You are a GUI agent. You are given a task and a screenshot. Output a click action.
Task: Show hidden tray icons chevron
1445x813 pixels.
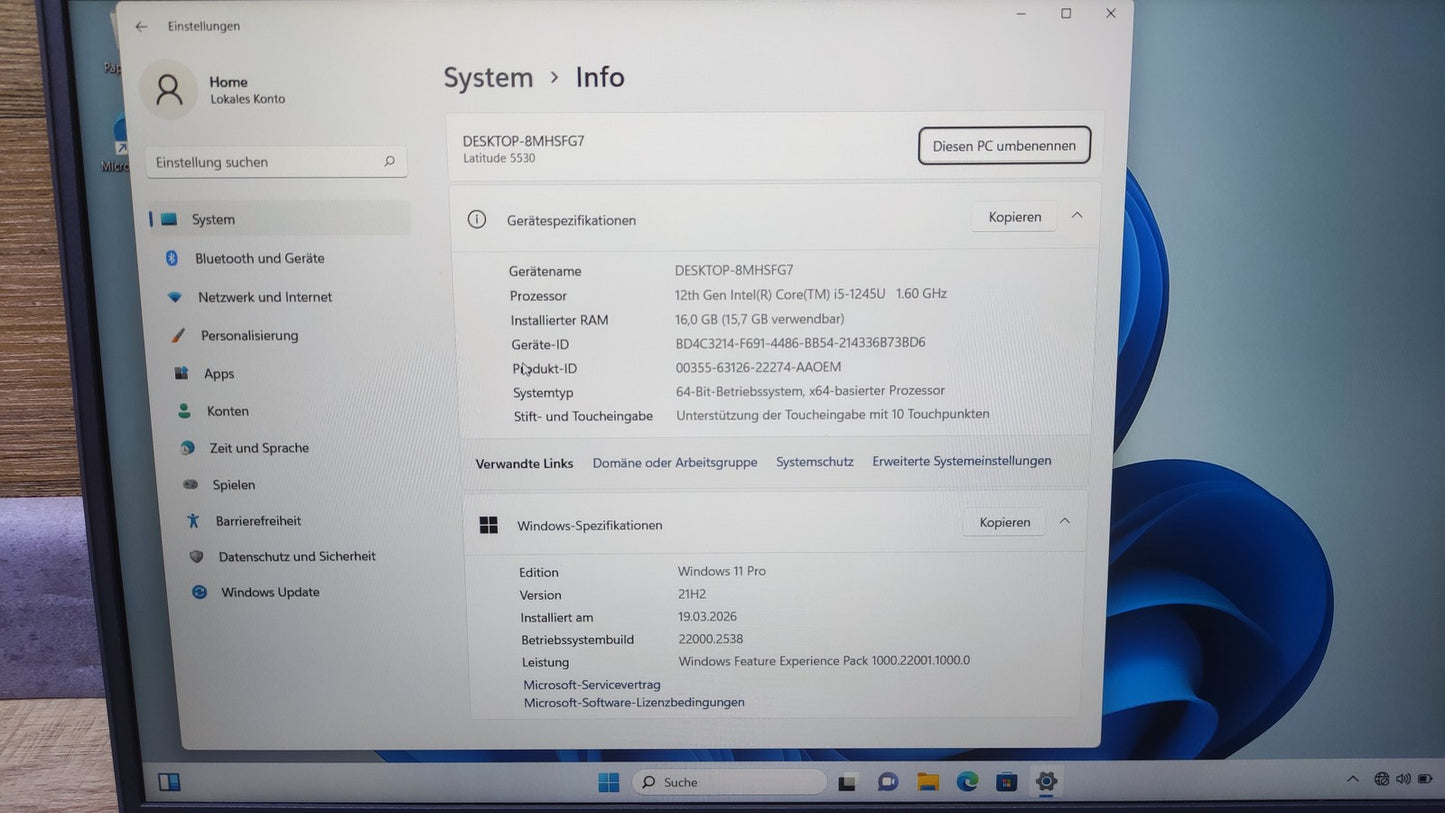point(1353,779)
